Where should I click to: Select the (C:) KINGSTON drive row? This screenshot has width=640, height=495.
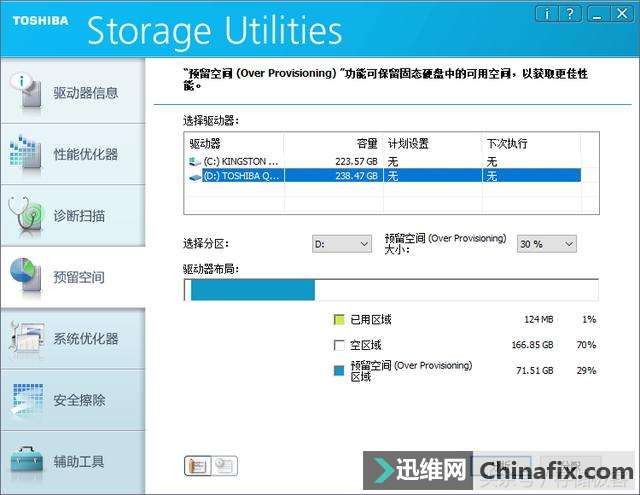384,162
